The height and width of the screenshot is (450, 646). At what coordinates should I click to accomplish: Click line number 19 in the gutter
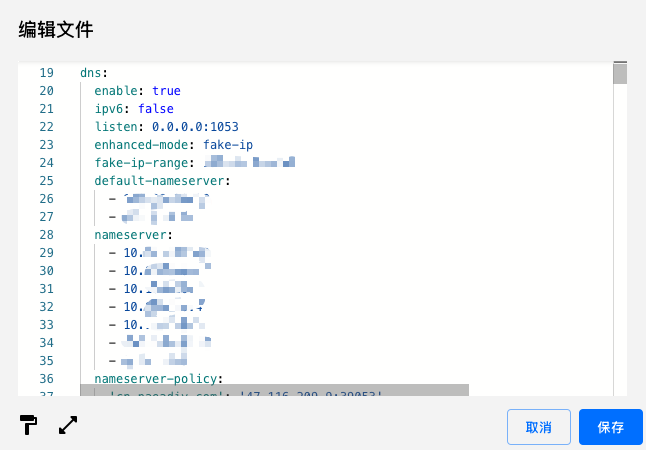click(x=46, y=73)
